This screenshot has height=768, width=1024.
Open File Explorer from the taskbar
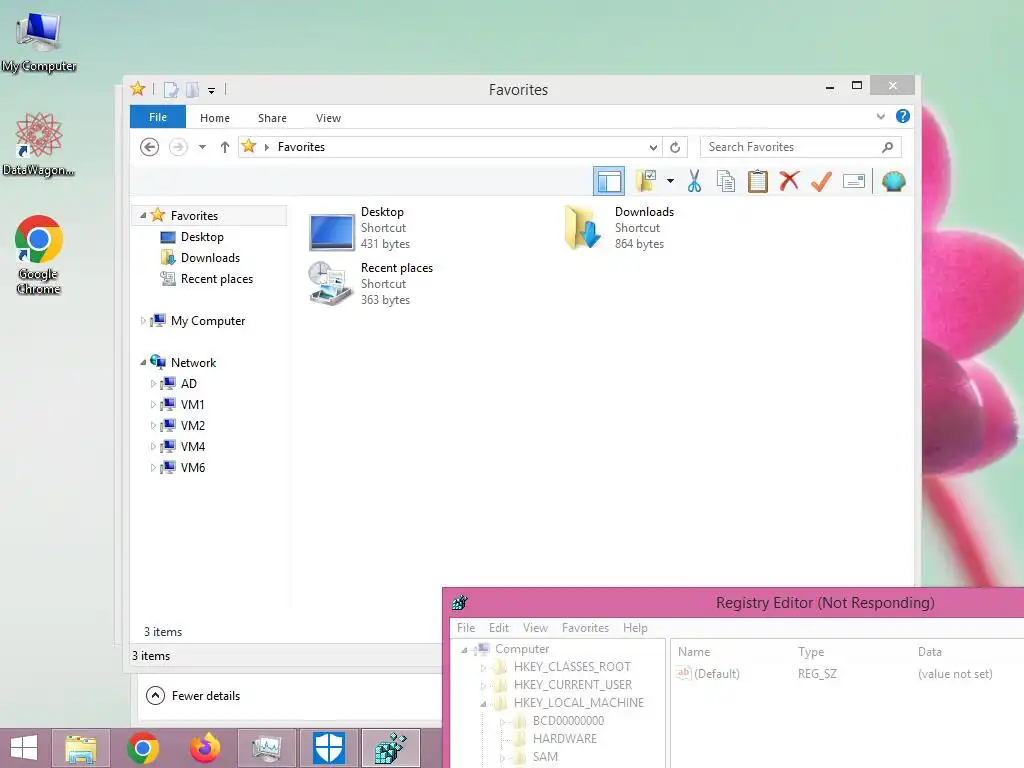pyautogui.click(x=80, y=748)
